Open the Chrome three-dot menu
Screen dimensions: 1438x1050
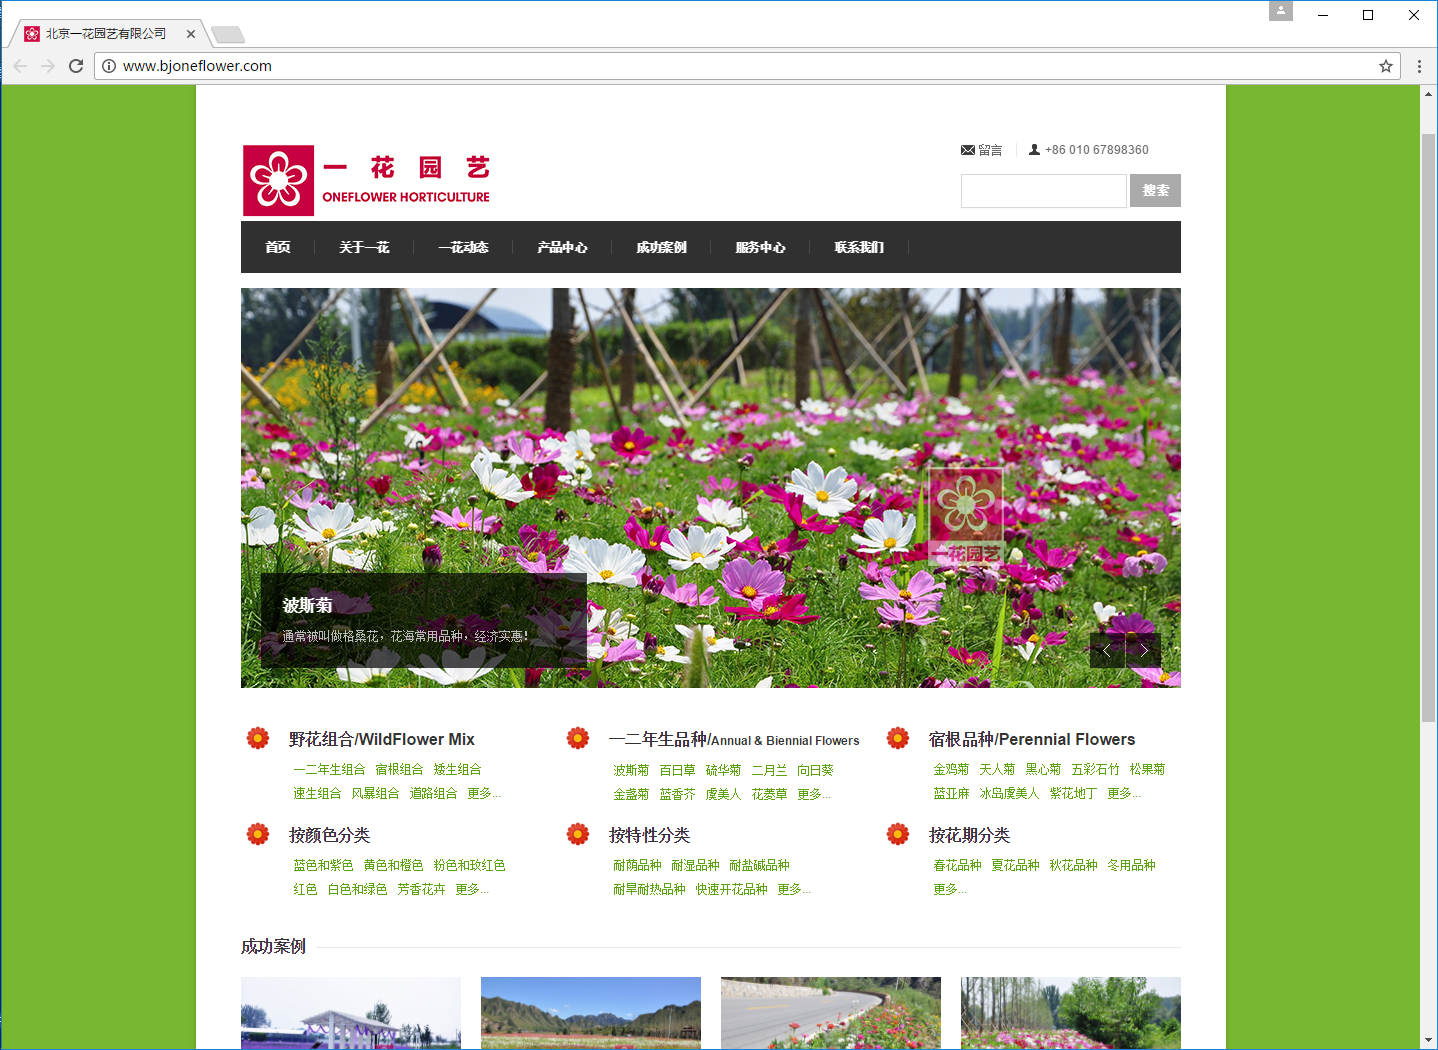coord(1419,66)
